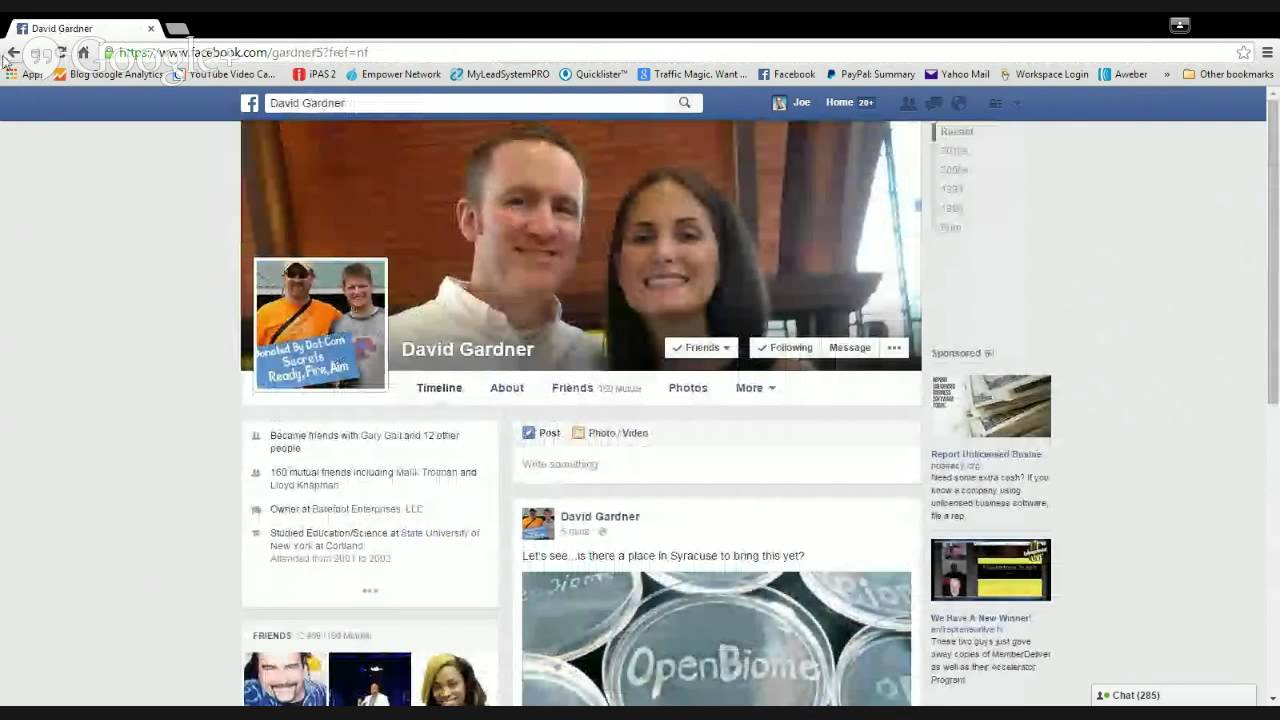Open the notifications globe icon
The width and height of the screenshot is (1280, 720).
coord(958,103)
